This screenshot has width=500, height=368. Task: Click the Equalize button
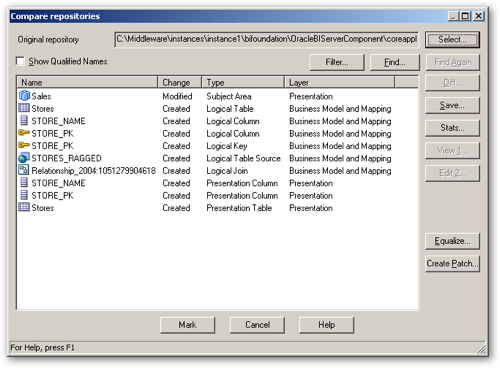(452, 241)
